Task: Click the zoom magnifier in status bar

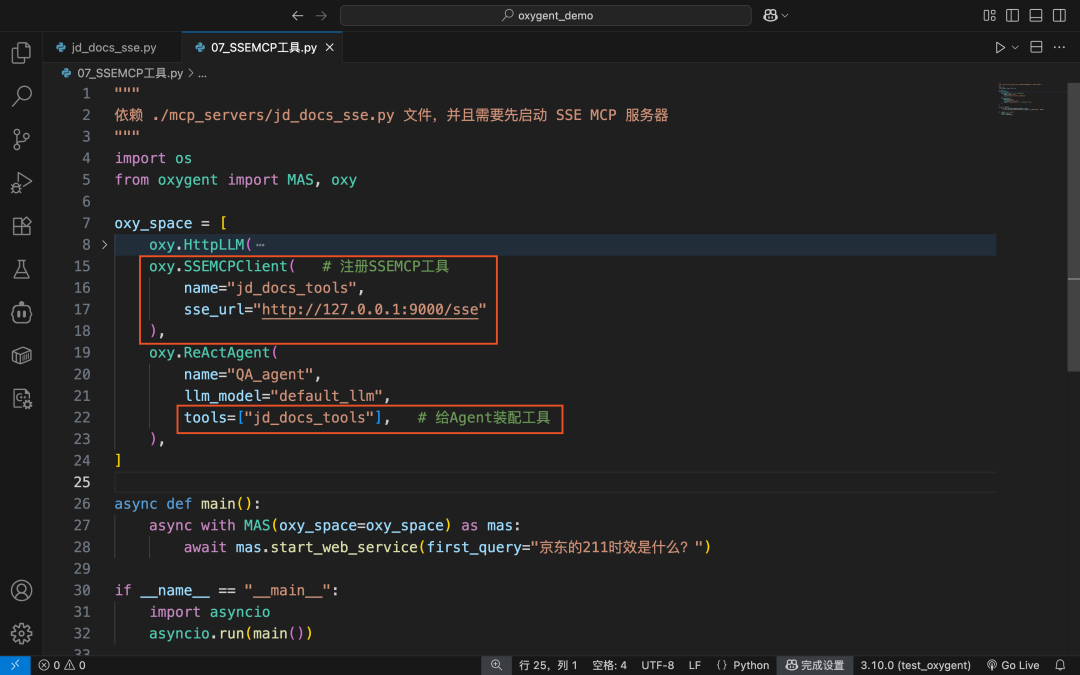Action: (x=496, y=665)
